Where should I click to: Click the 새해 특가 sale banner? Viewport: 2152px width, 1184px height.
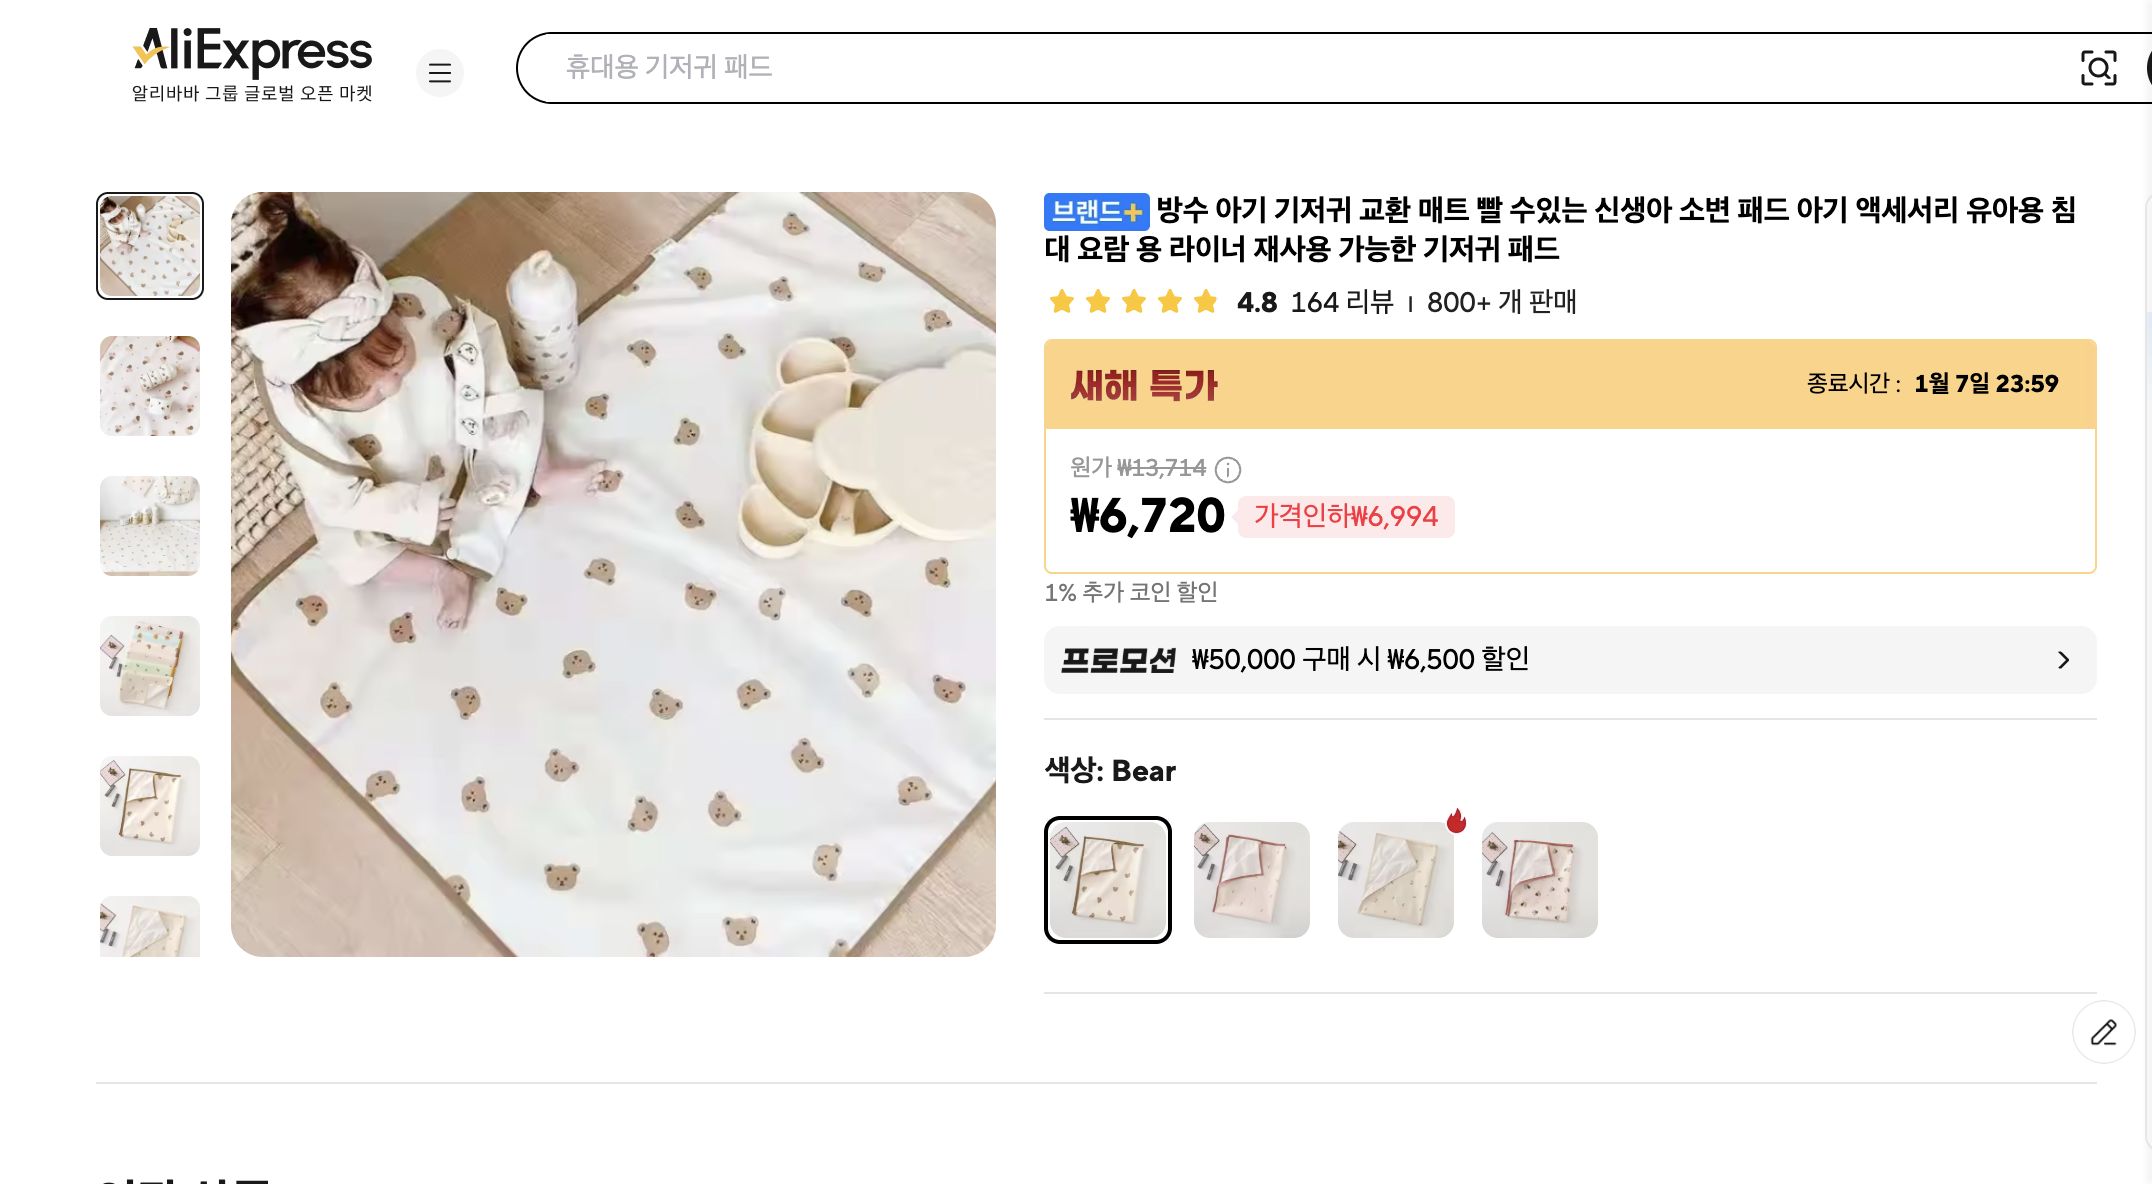click(1143, 385)
